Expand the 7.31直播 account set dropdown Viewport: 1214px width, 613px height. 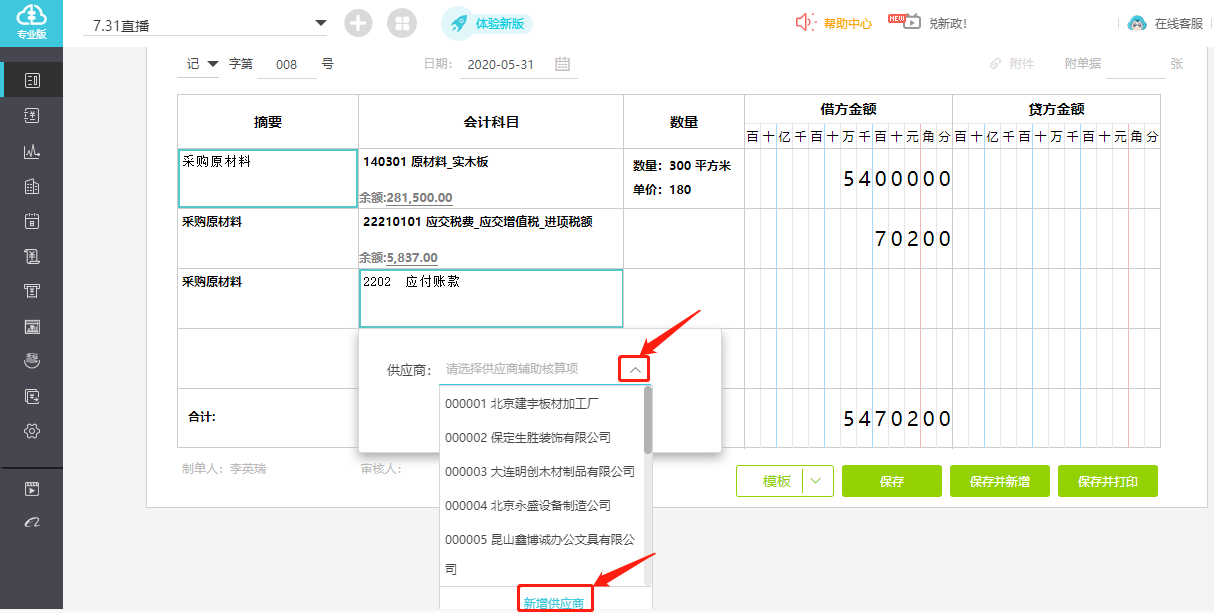(320, 22)
